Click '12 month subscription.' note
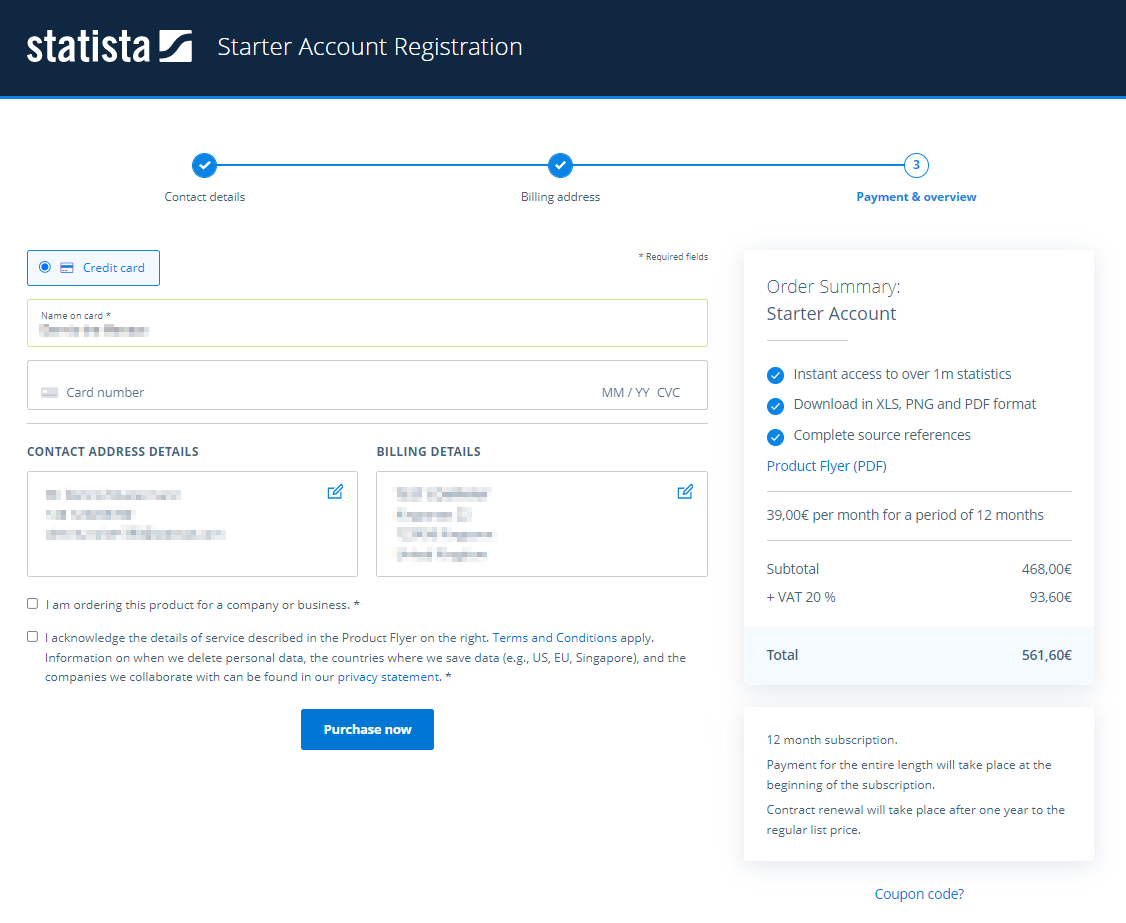This screenshot has width=1126, height=923. click(832, 740)
